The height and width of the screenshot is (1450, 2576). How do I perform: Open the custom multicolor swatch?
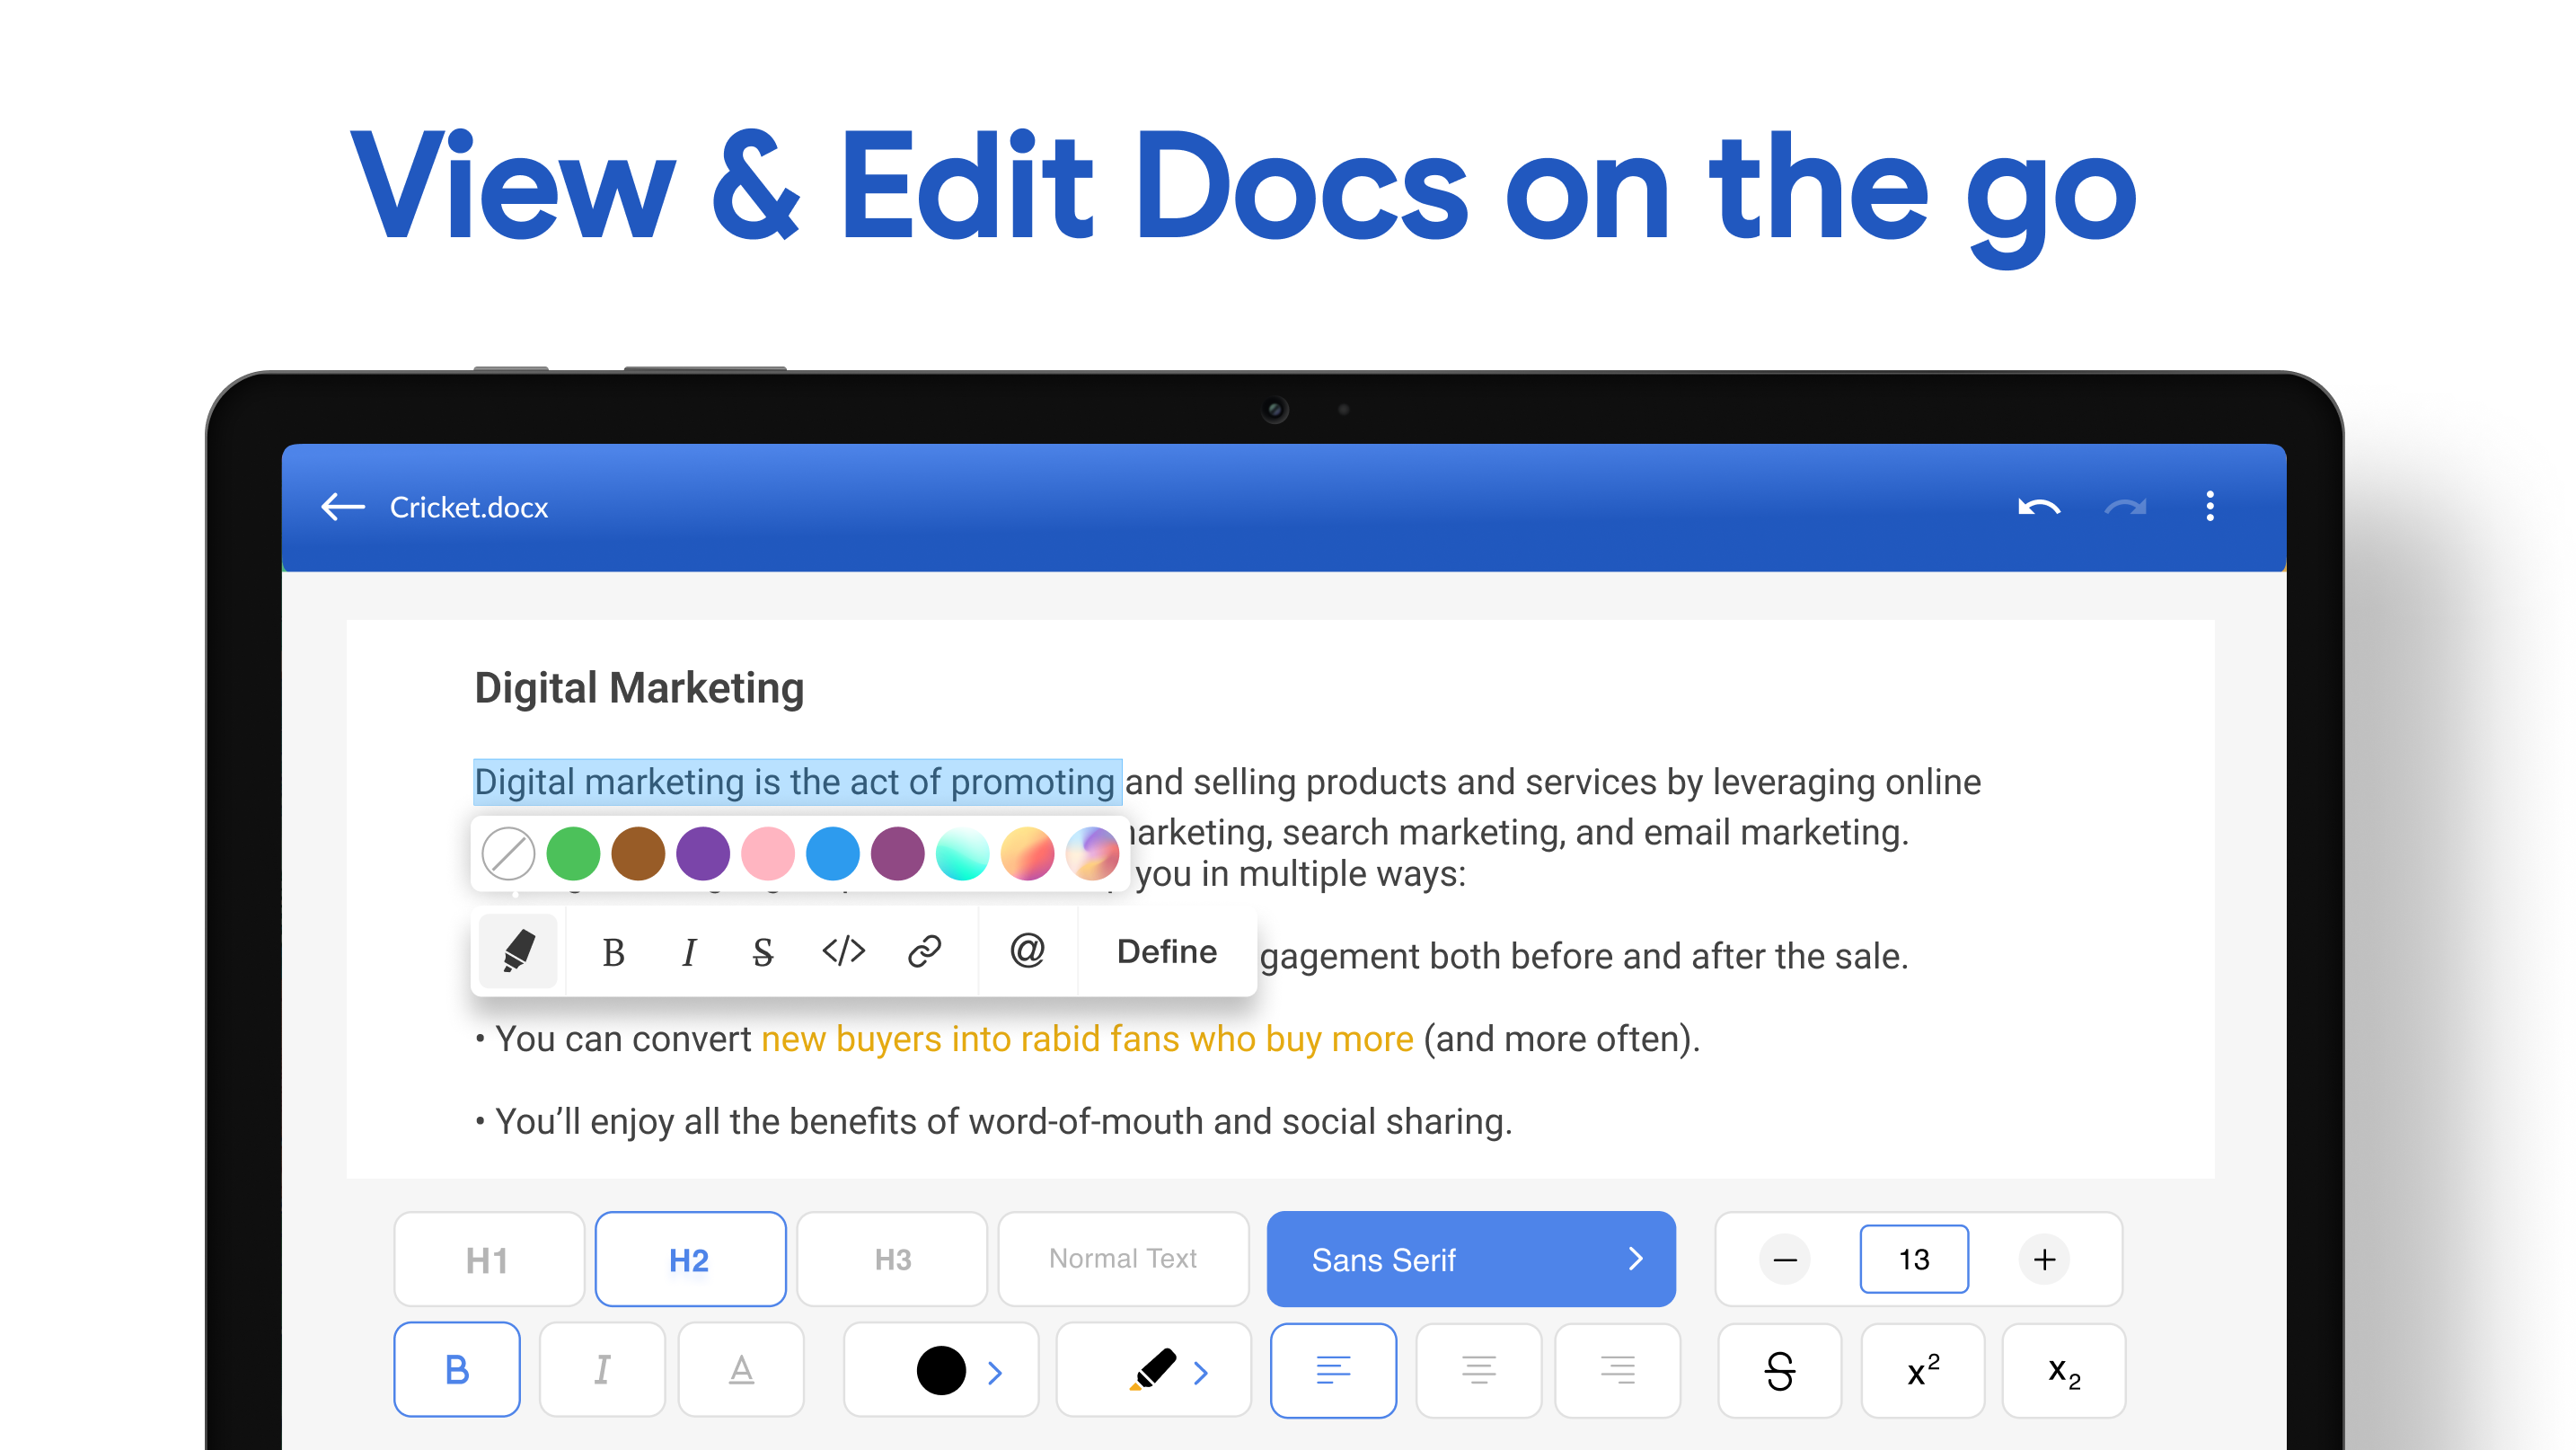1093,854
